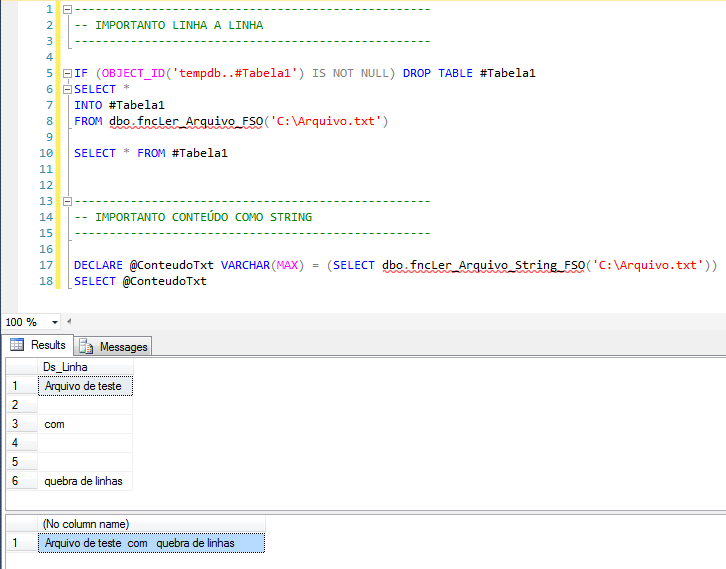Screen dimensions: 726x569
Task: Select the 'Arquivo de teste' cell in row 1
Action: 86,386
